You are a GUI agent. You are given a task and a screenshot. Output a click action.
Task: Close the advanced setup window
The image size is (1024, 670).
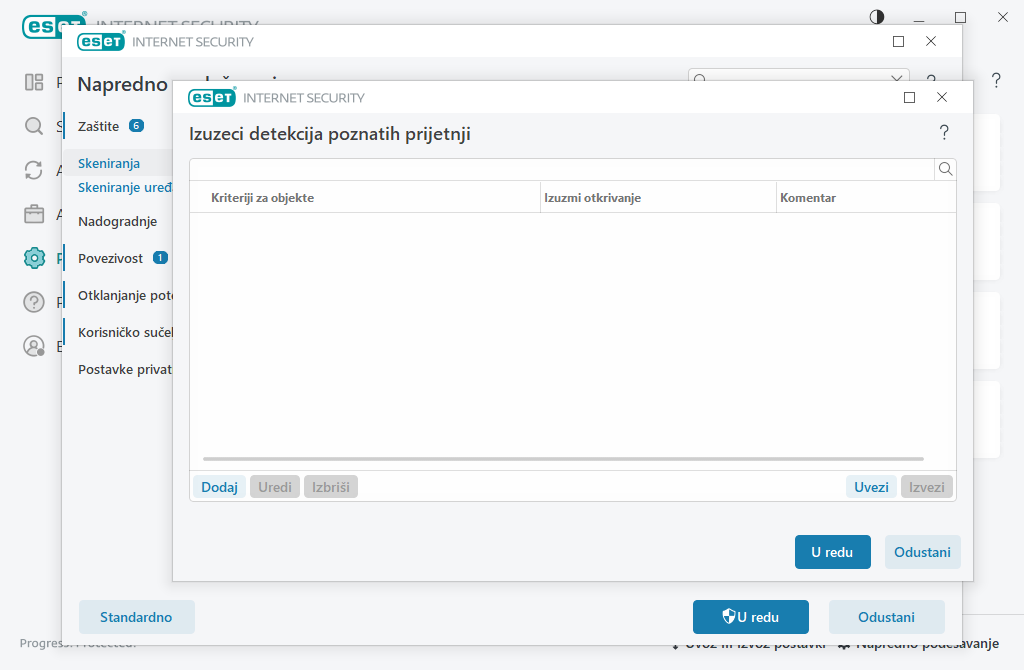tap(931, 42)
